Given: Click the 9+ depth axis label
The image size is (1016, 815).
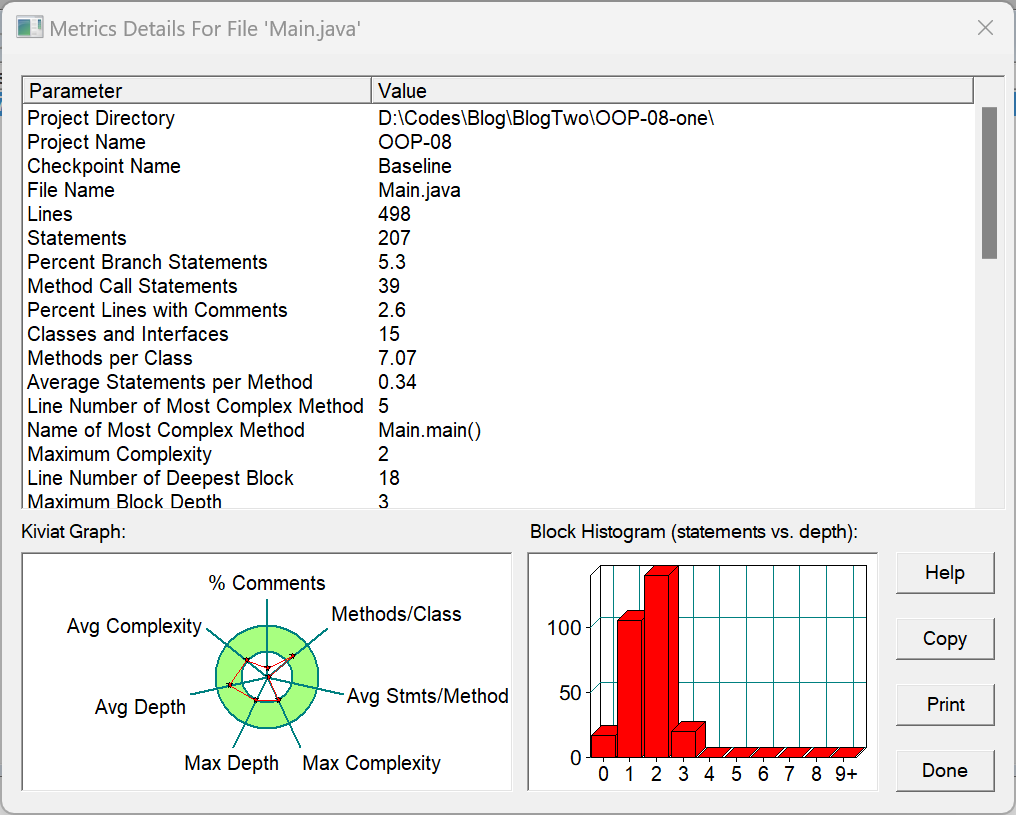Looking at the screenshot, I should (846, 774).
